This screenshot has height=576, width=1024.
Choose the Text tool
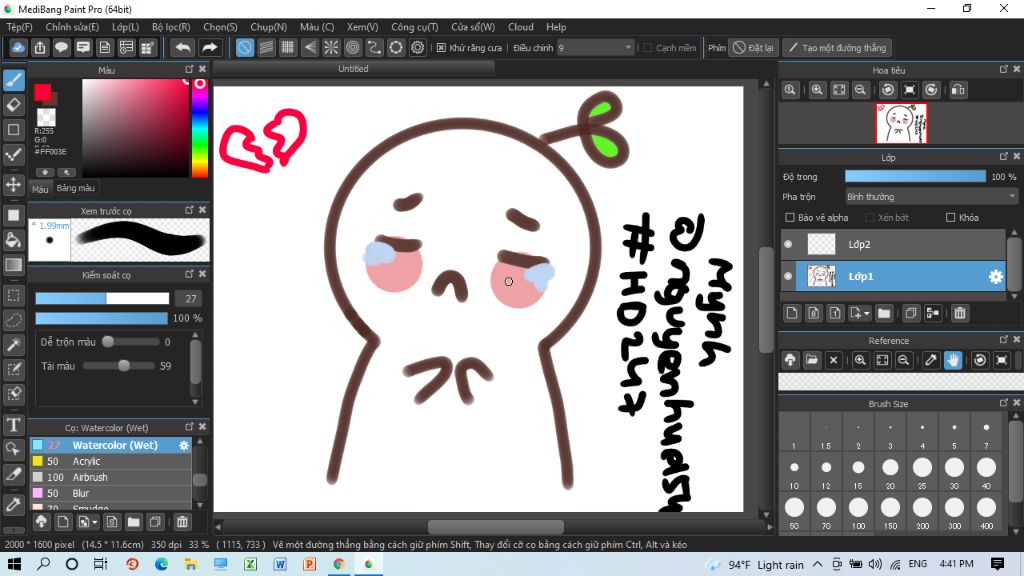pos(14,425)
